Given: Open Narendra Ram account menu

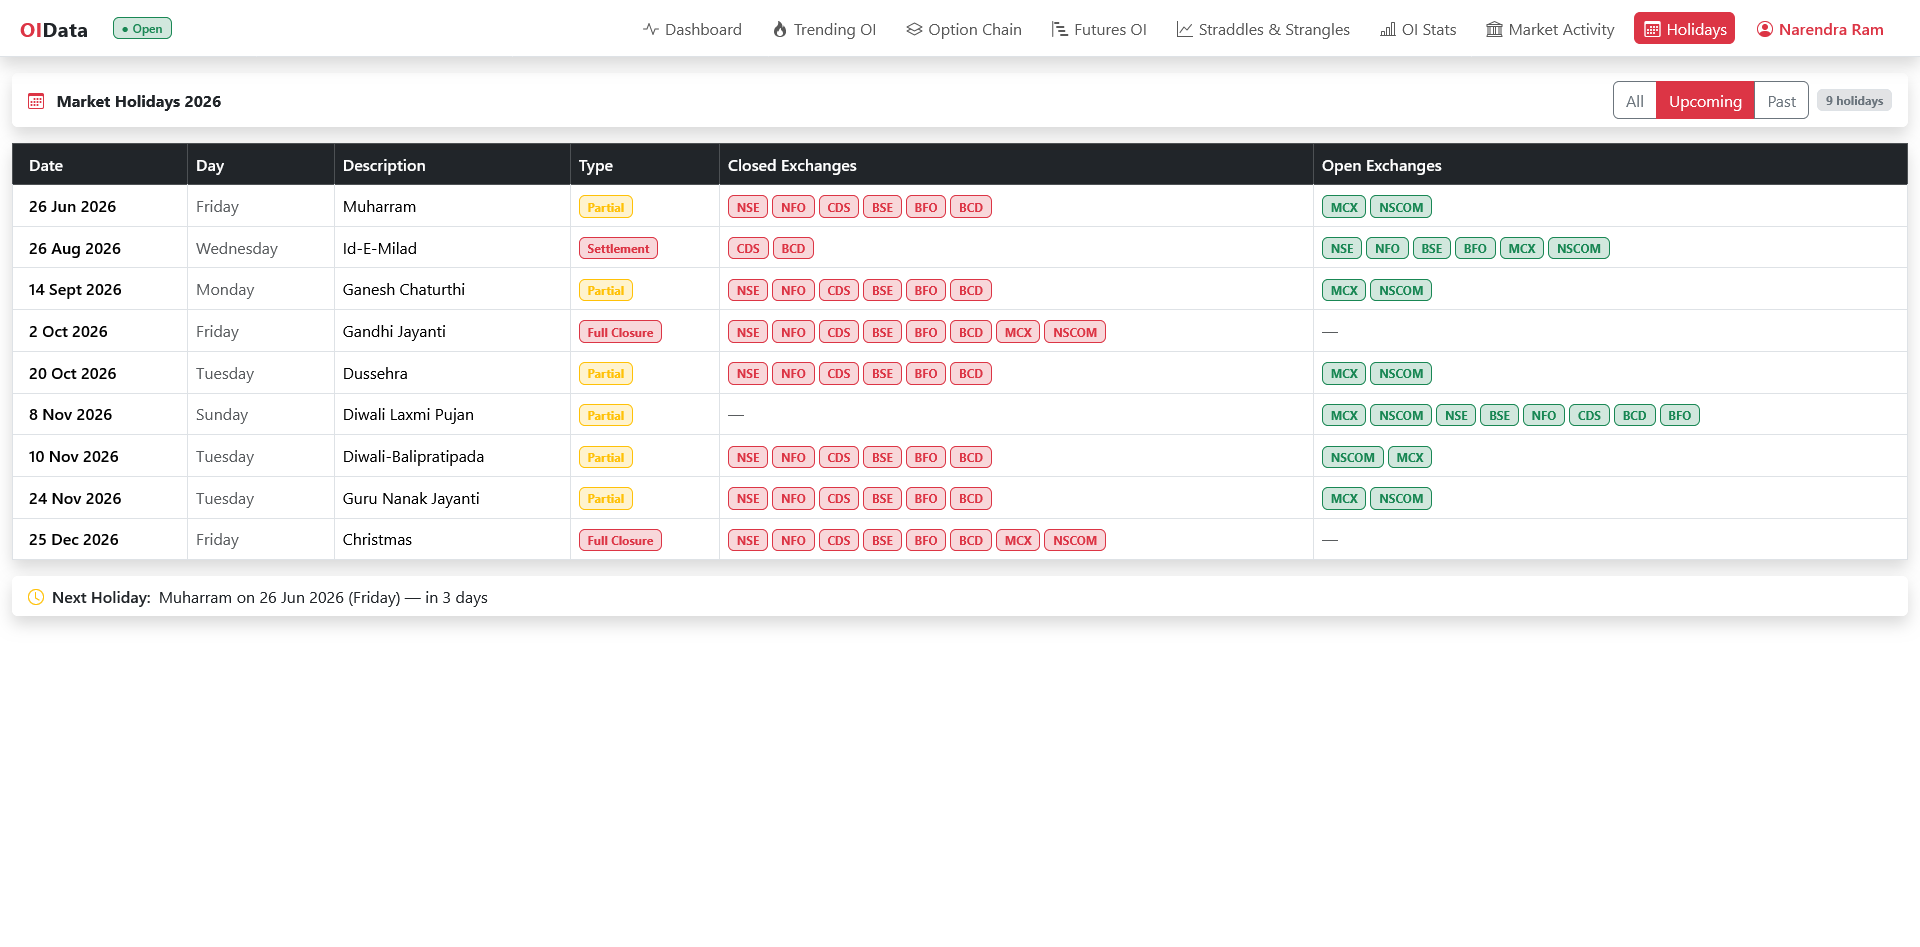Looking at the screenshot, I should click(x=1820, y=29).
